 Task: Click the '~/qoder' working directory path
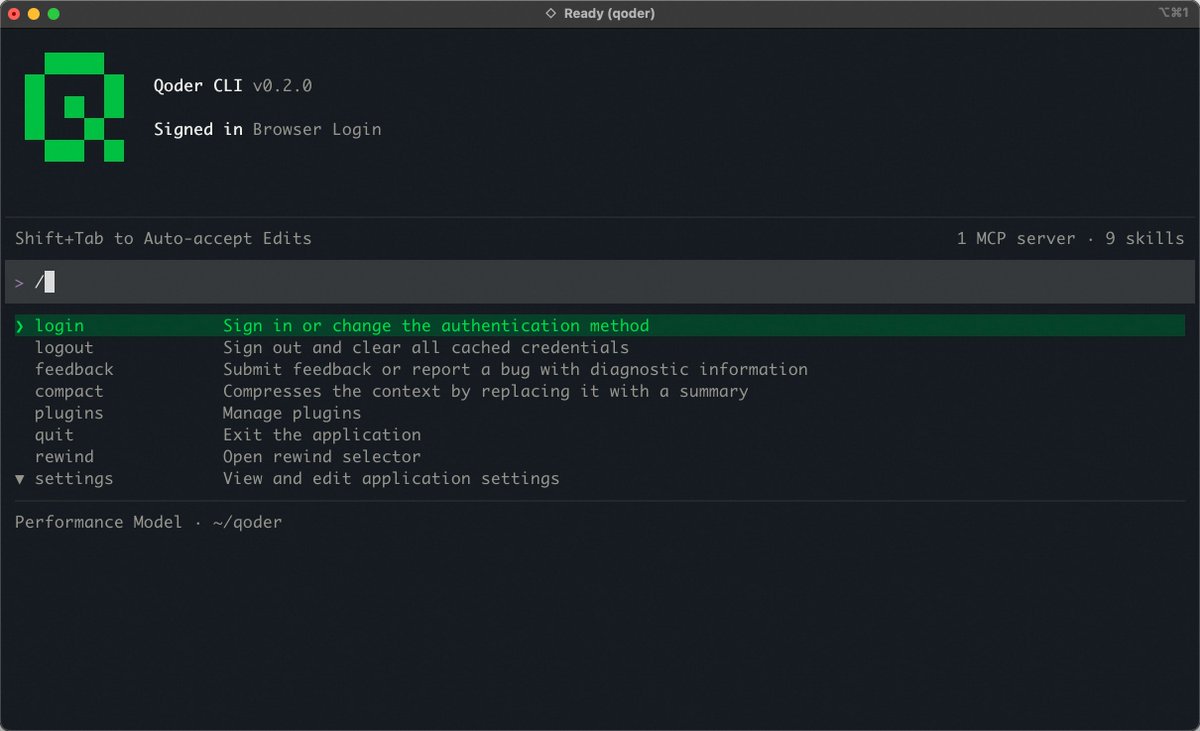(247, 522)
